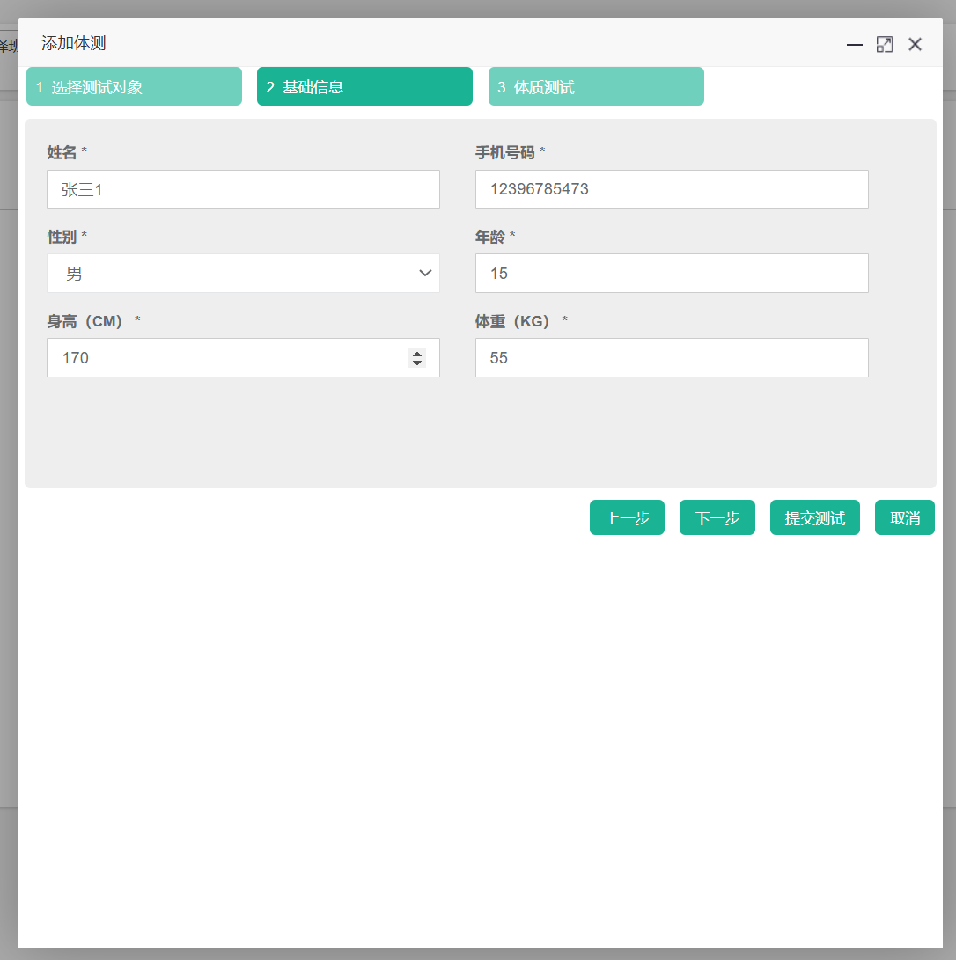
Task: Click the 体重 input showing 55
Action: point(671,357)
